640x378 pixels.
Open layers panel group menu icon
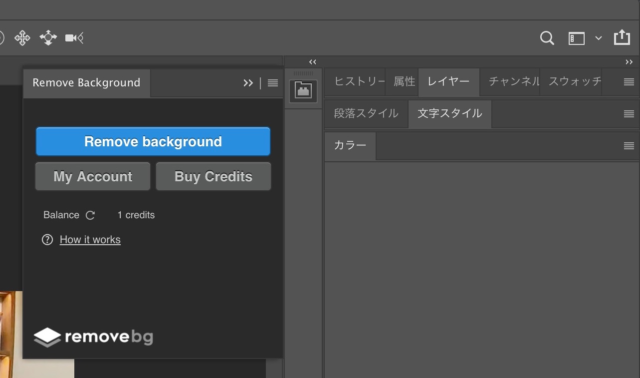pos(629,82)
